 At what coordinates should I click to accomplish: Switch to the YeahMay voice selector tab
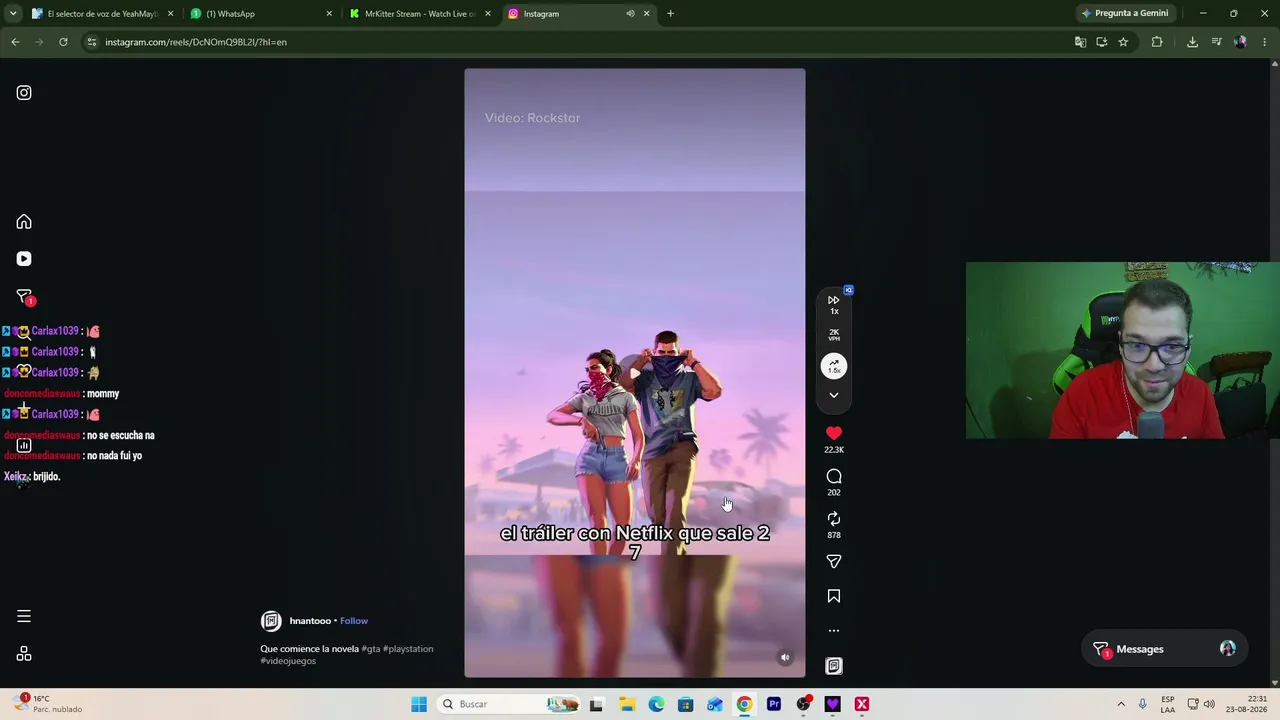103,14
